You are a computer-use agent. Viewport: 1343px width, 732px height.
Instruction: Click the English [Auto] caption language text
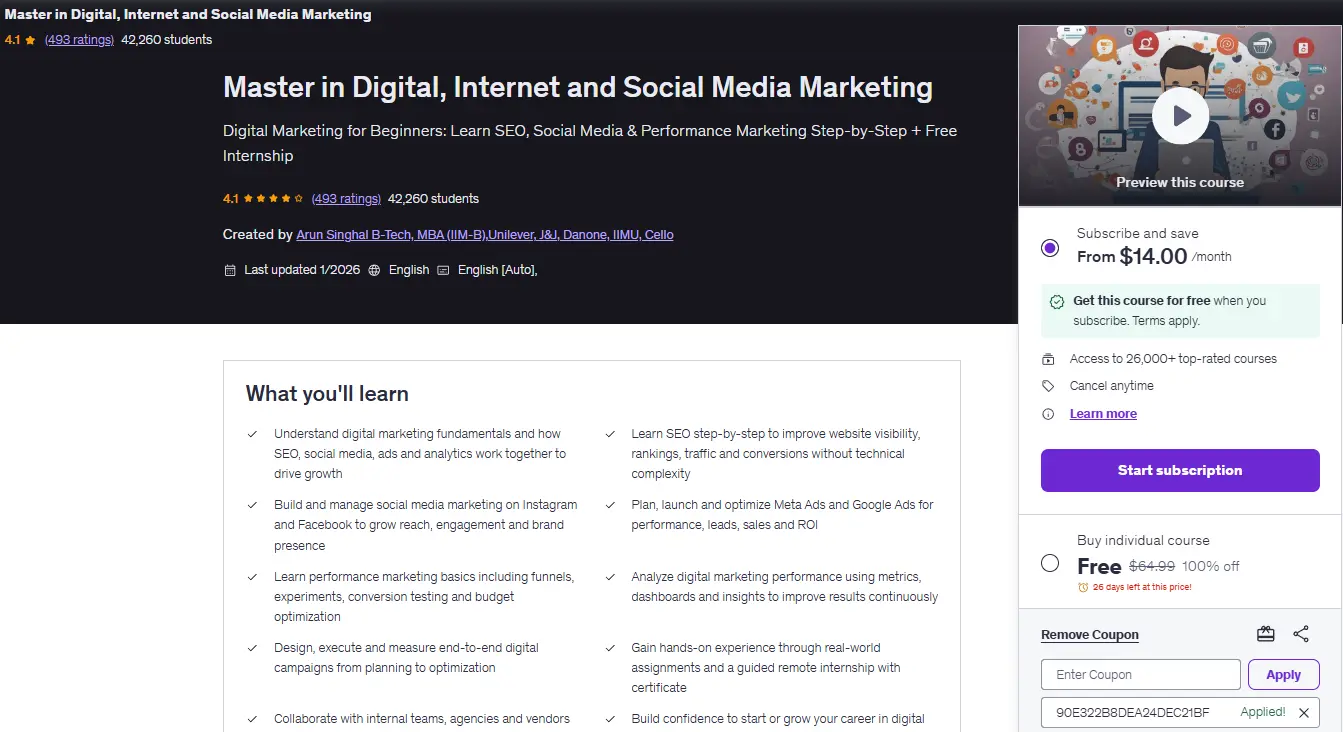pos(498,270)
